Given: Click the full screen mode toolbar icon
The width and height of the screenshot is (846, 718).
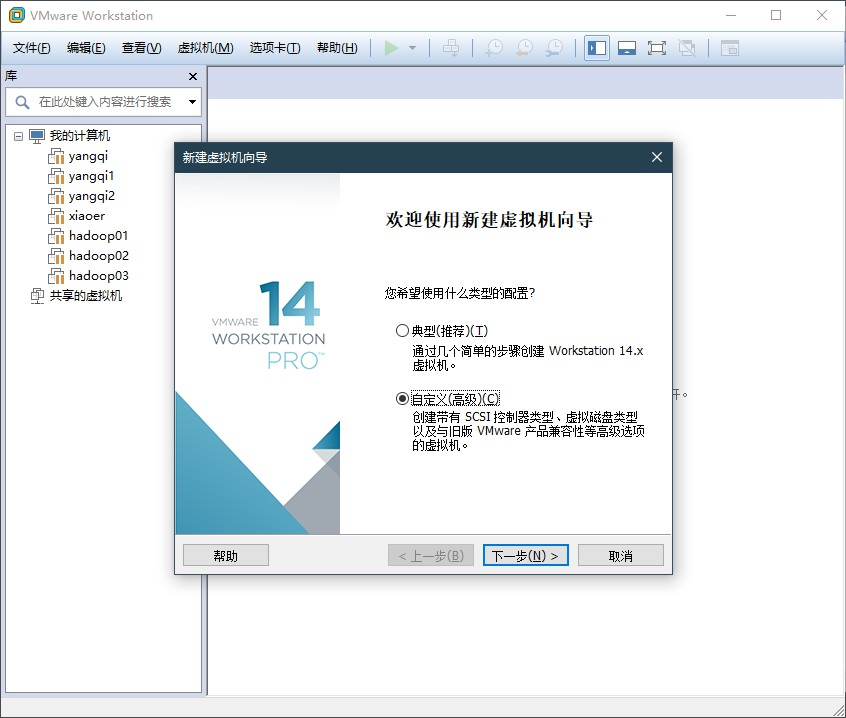Looking at the screenshot, I should coord(657,48).
